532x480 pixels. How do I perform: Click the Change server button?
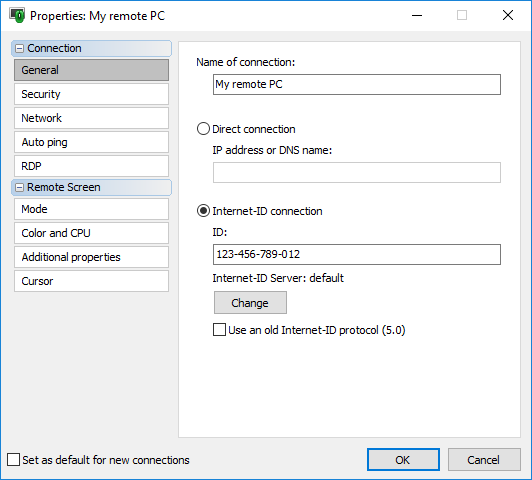(250, 303)
